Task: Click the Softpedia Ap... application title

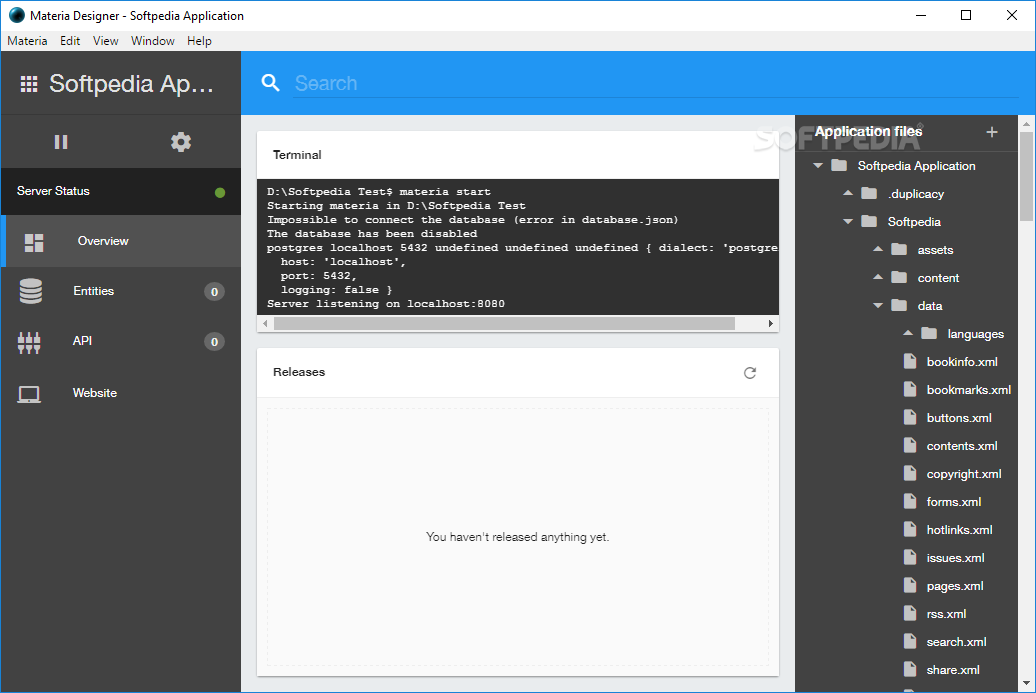Action: point(131,84)
